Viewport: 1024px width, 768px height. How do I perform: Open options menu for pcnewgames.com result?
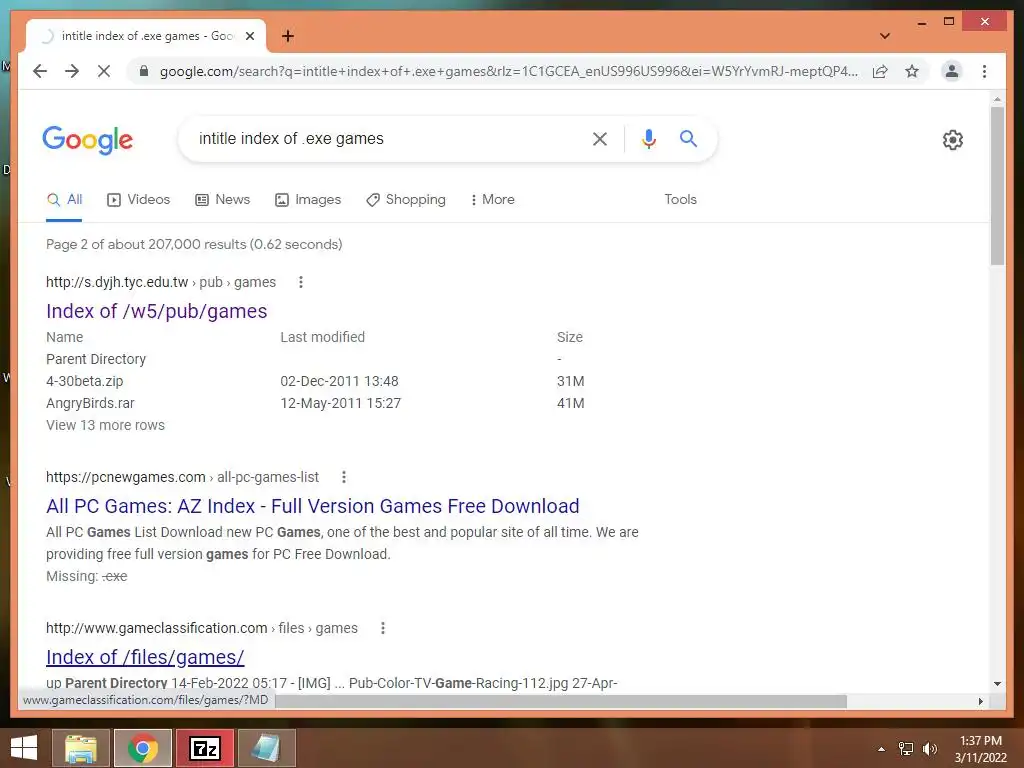pyautogui.click(x=344, y=477)
